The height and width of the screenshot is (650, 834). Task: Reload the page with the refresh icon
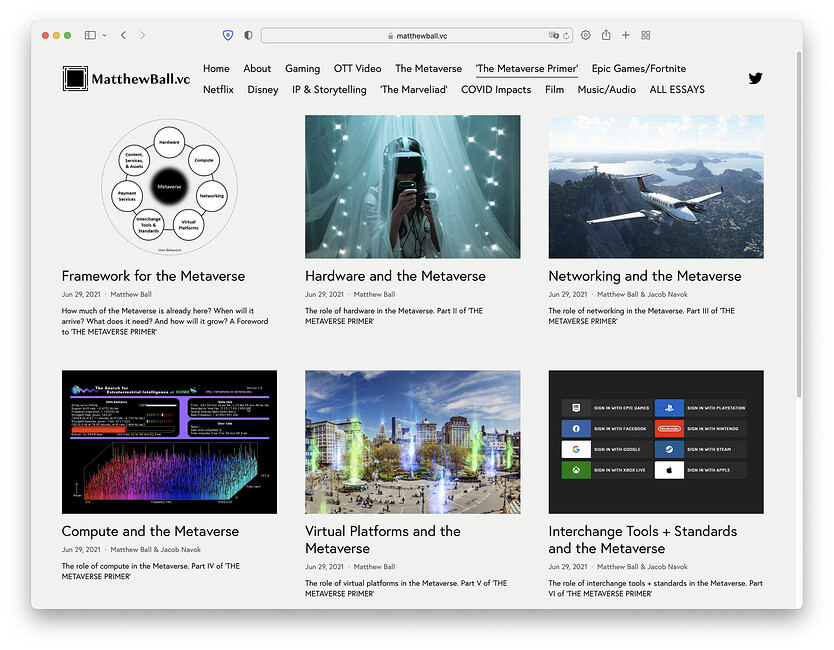pyautogui.click(x=566, y=36)
